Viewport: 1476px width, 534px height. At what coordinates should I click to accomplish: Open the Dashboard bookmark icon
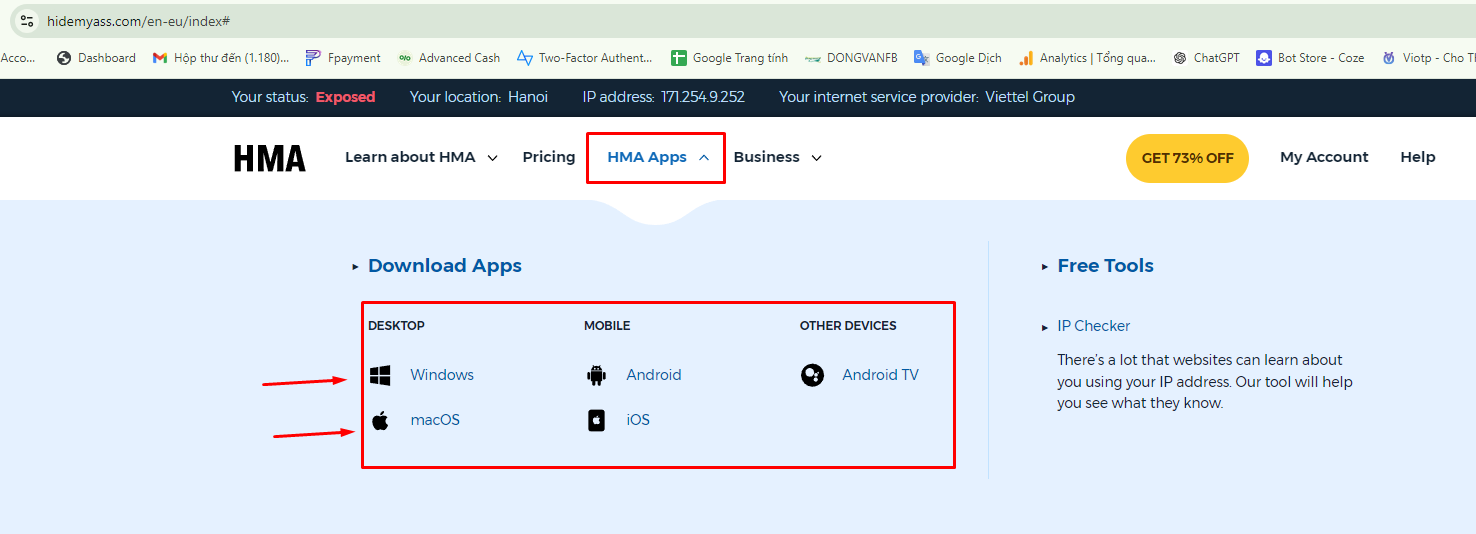click(x=65, y=58)
